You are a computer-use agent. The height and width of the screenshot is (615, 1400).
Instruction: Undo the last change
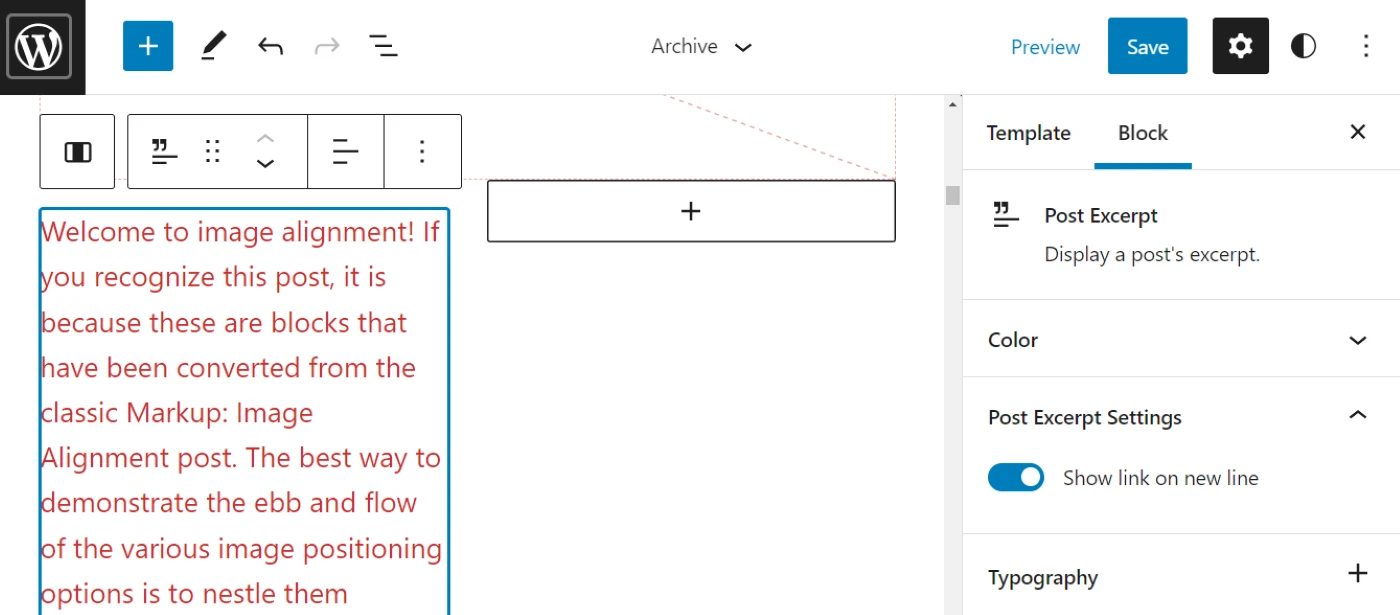[x=270, y=46]
